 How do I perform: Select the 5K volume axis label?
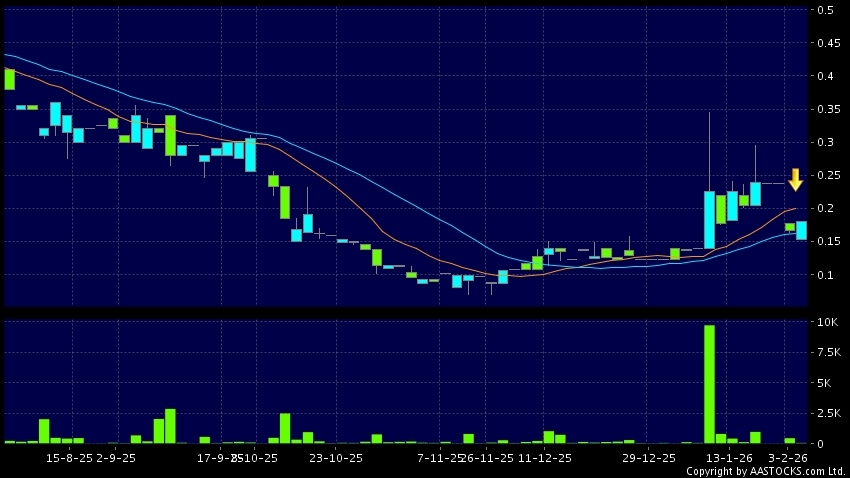[x=826, y=383]
